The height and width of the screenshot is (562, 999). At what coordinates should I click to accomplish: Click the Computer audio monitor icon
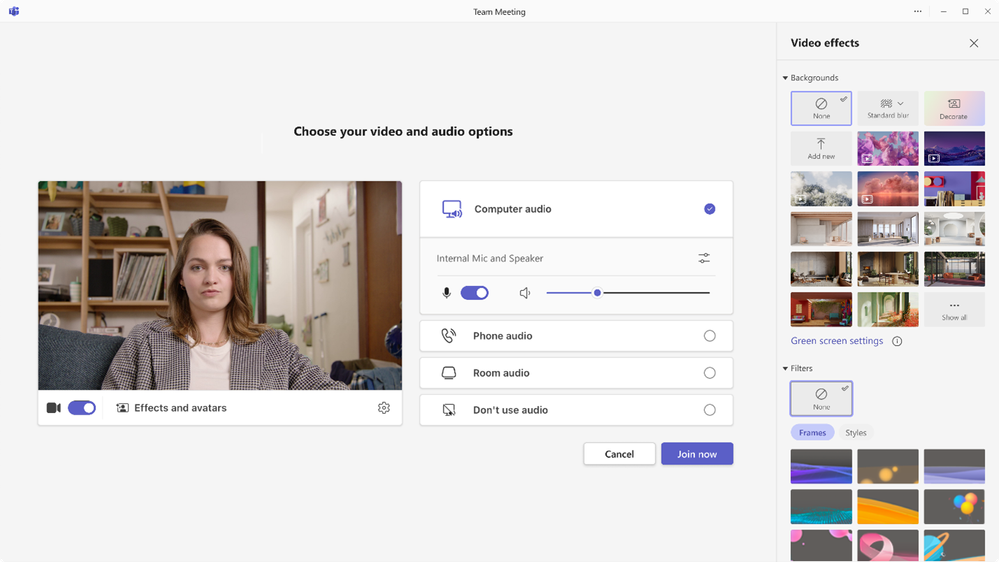point(452,209)
